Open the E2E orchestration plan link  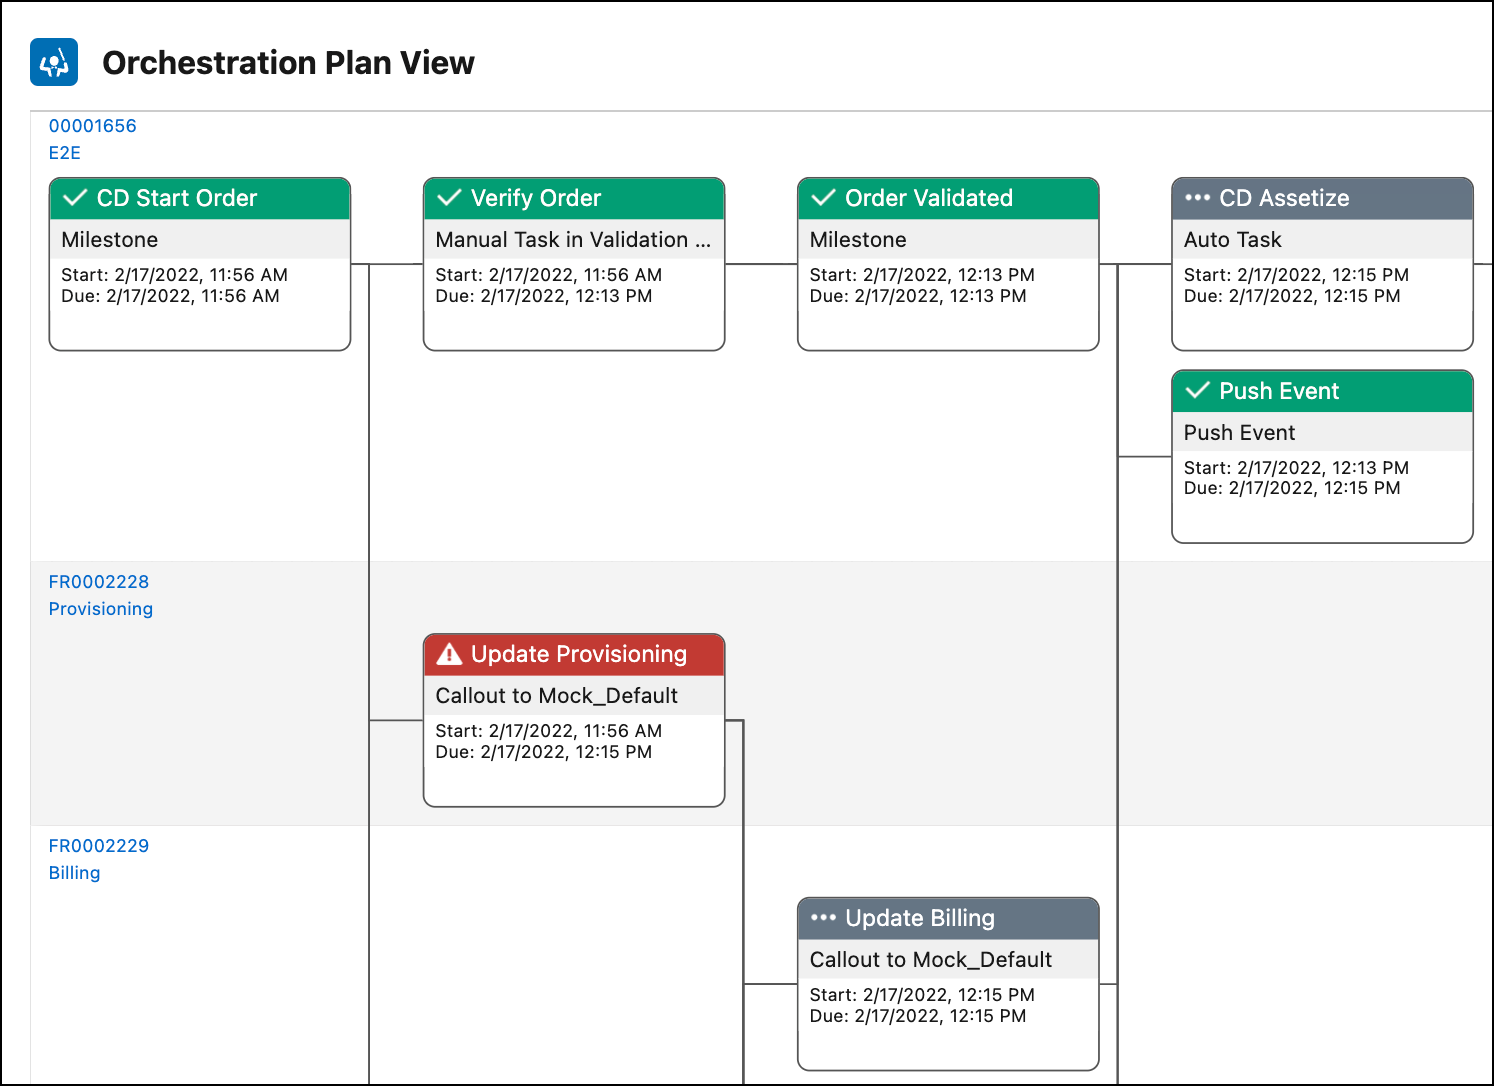(64, 152)
